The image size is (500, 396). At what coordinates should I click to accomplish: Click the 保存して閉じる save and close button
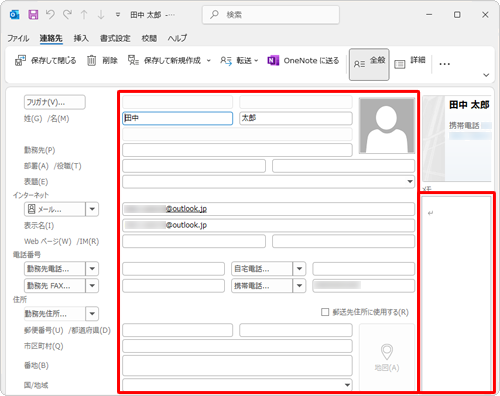[x=46, y=61]
